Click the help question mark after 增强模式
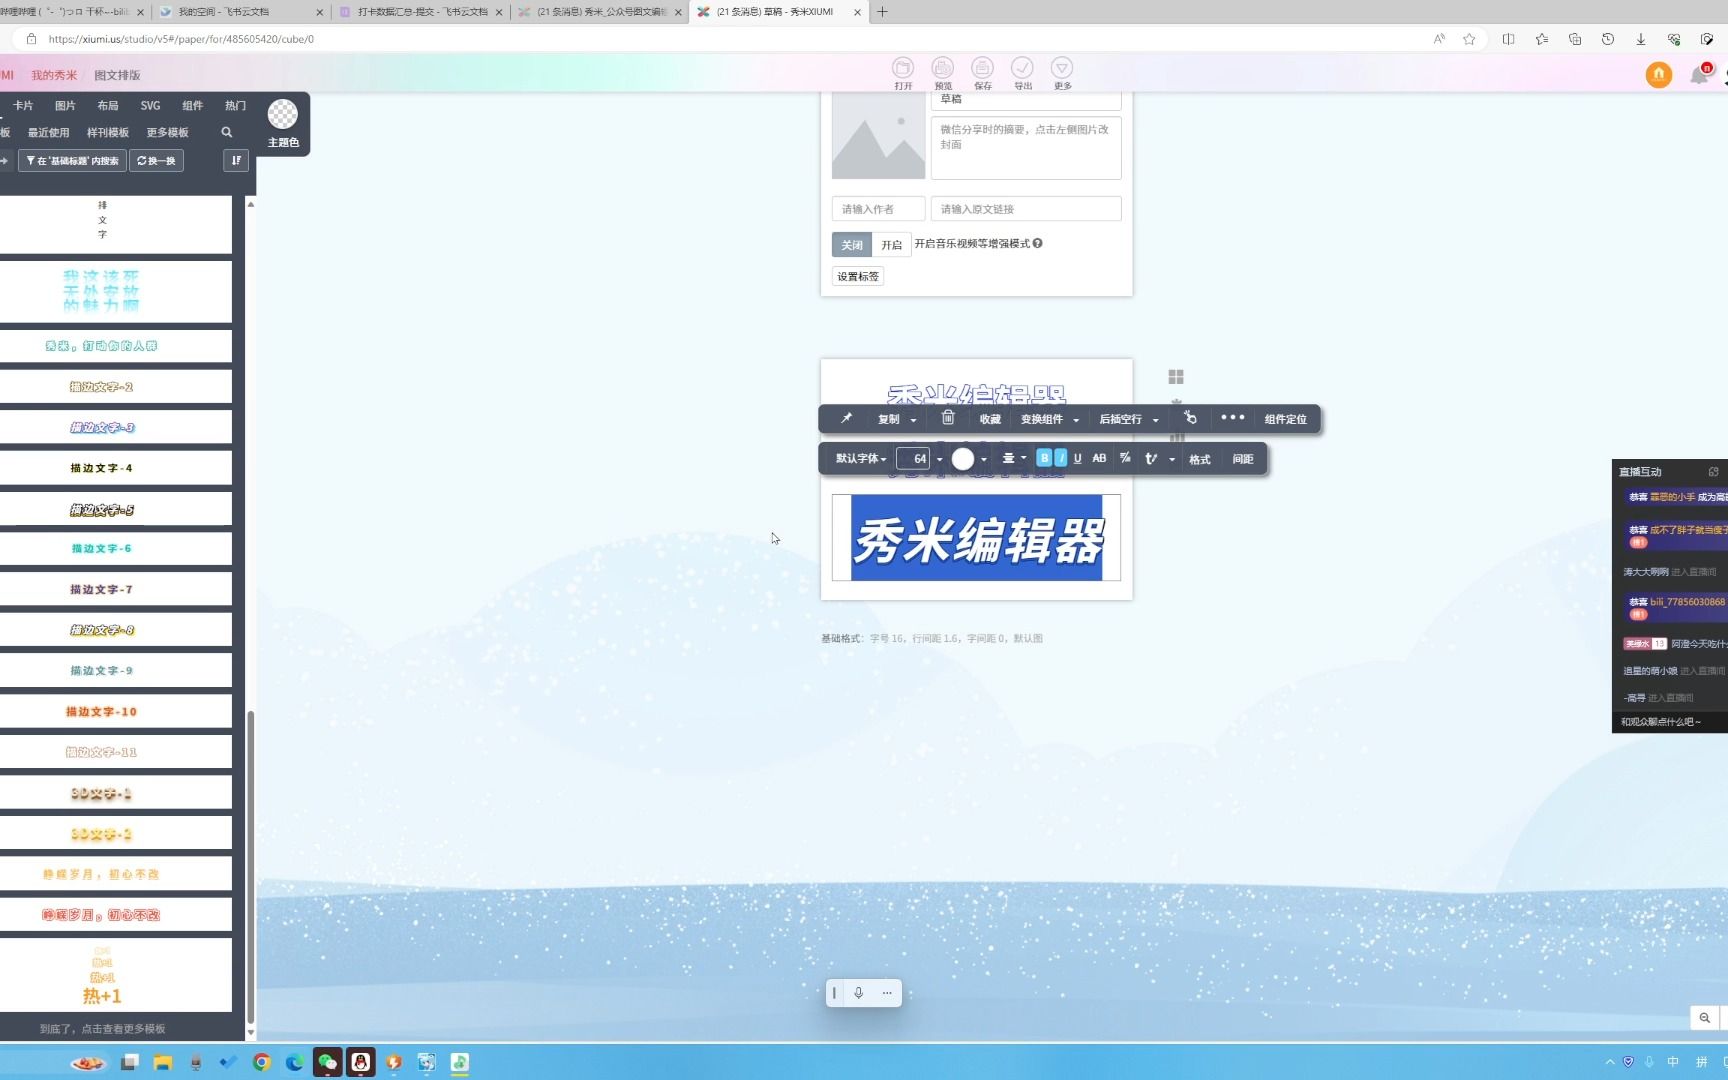This screenshot has height=1080, width=1728. tap(1037, 243)
